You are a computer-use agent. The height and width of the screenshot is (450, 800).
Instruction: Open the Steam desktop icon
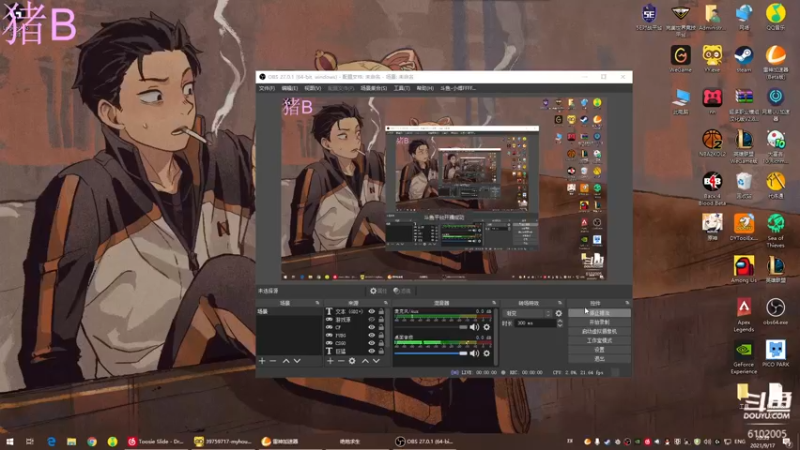pyautogui.click(x=743, y=58)
